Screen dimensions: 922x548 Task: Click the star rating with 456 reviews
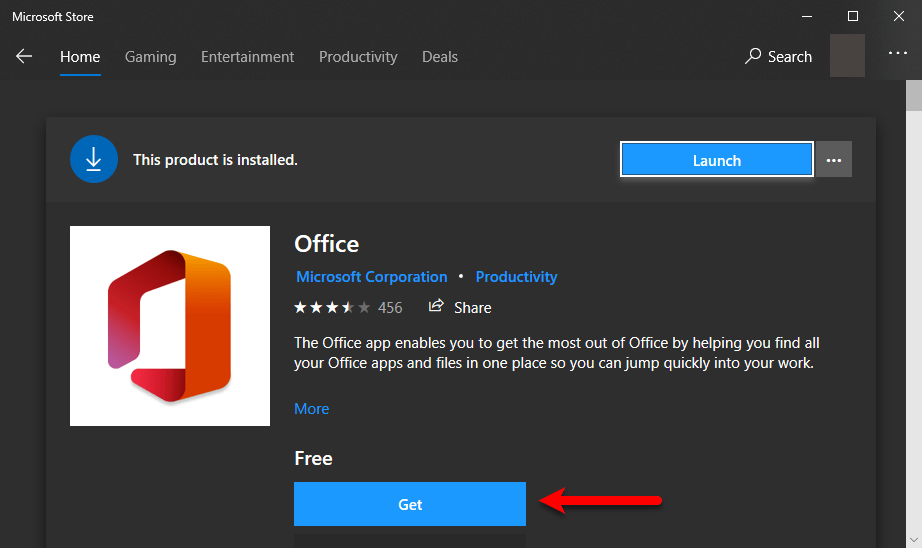(x=348, y=308)
